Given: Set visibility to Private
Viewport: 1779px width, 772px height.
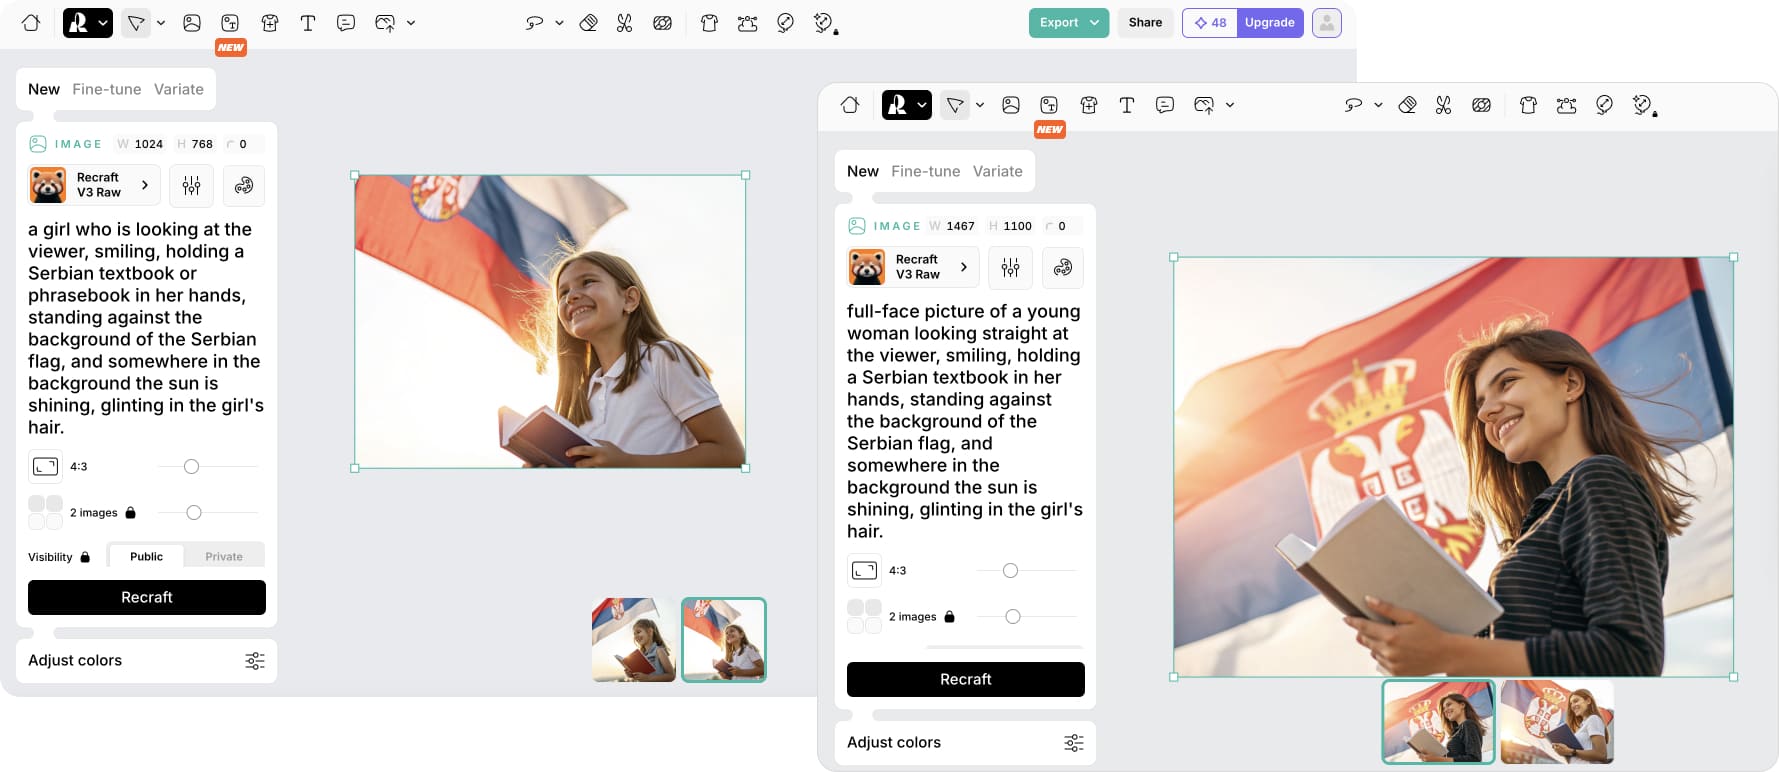Looking at the screenshot, I should tap(224, 557).
